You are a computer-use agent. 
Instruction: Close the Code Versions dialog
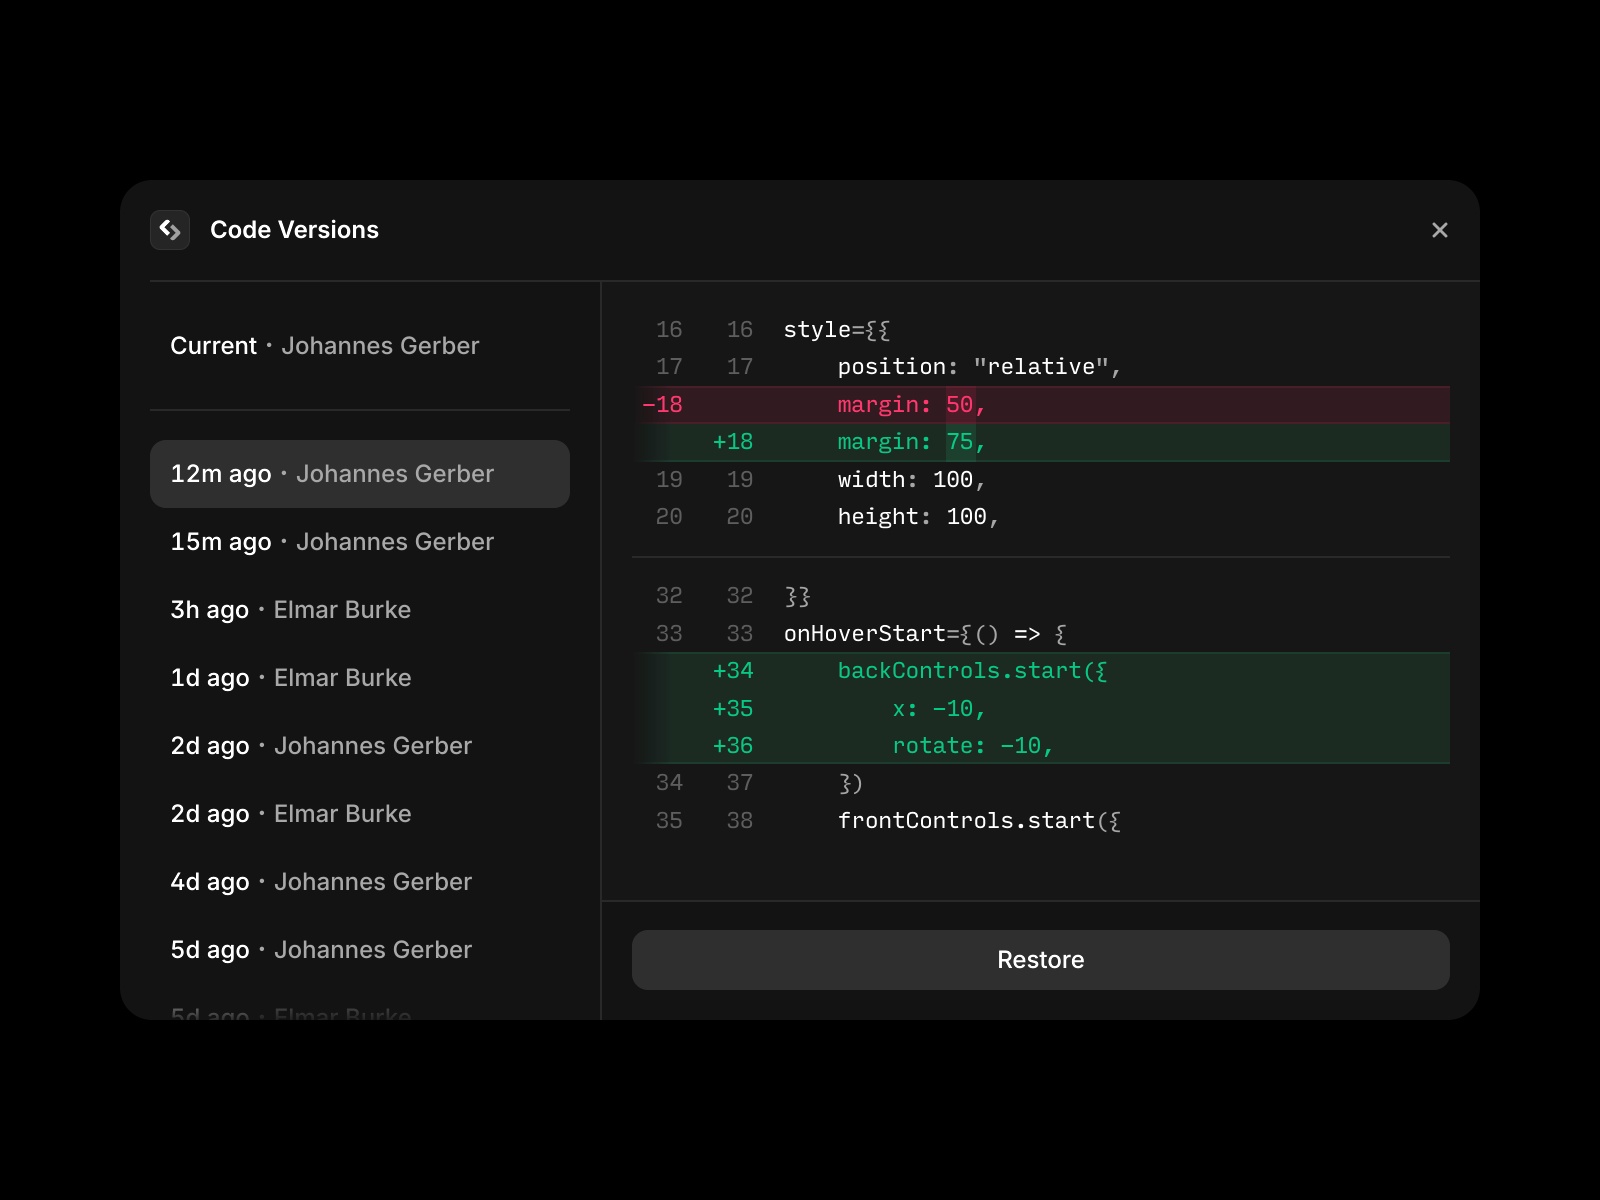coord(1440,230)
